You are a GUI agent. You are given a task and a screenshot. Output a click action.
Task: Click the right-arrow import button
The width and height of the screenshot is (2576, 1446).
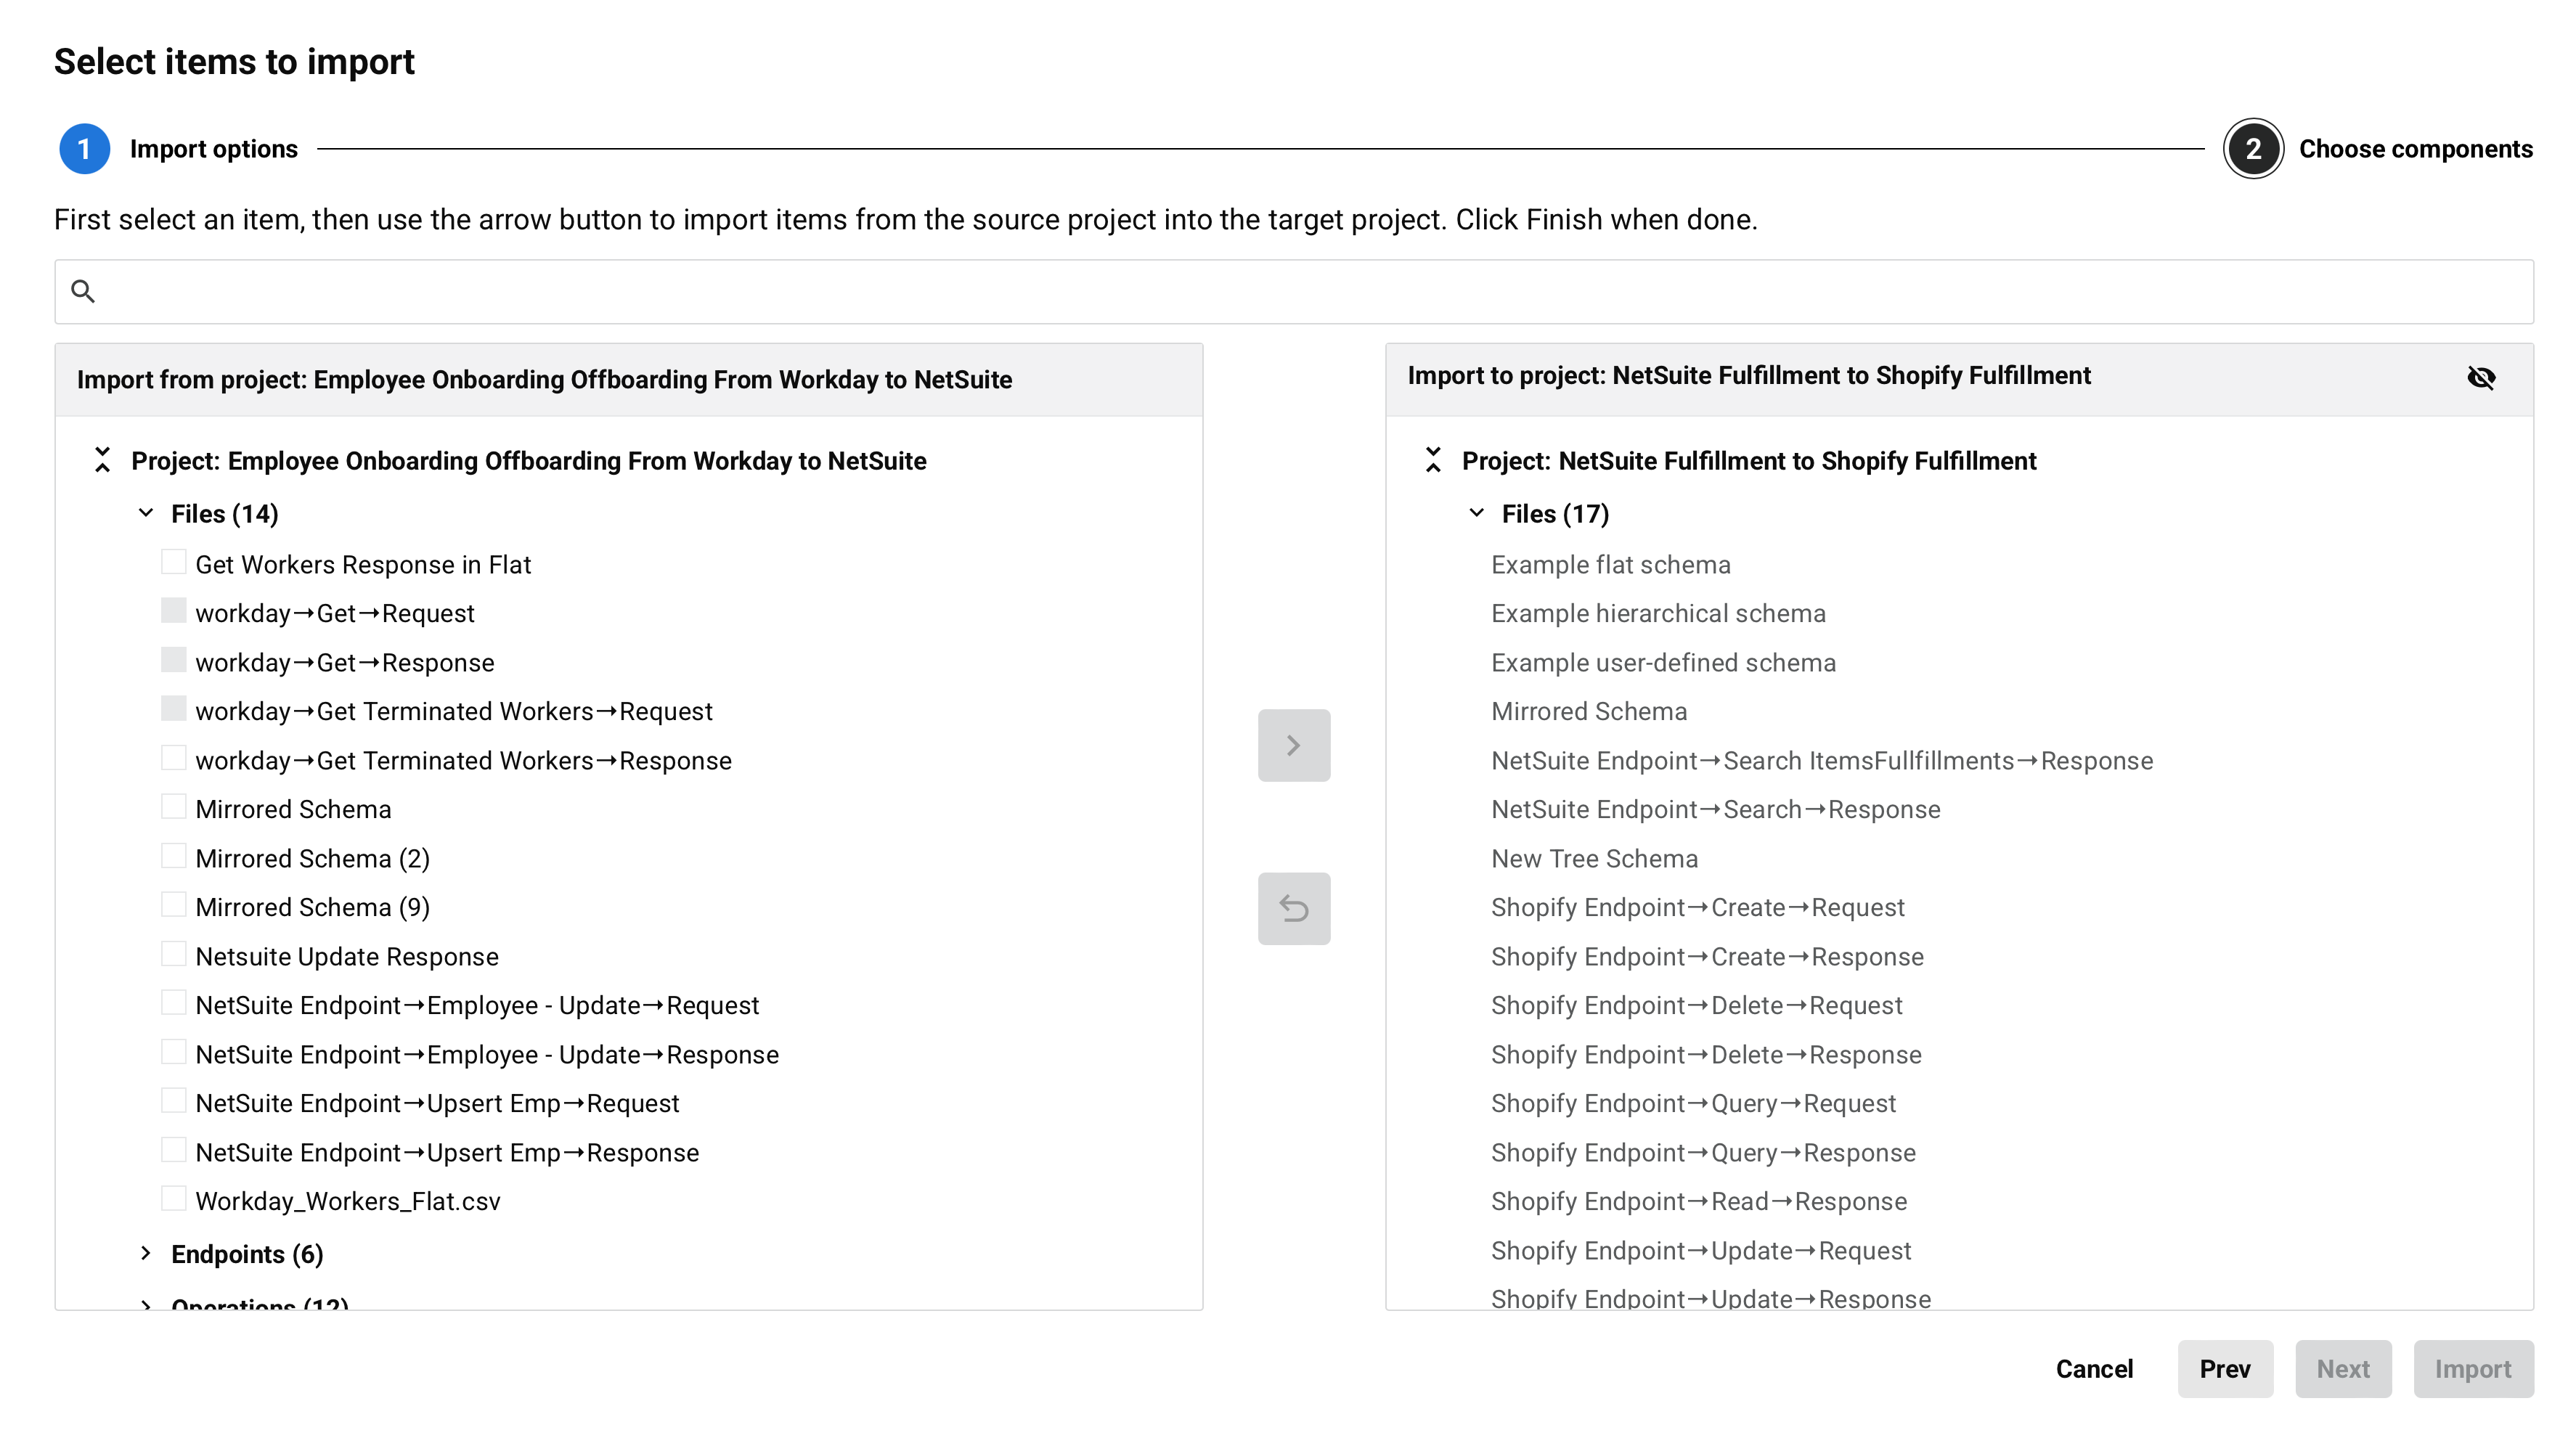click(x=1293, y=745)
